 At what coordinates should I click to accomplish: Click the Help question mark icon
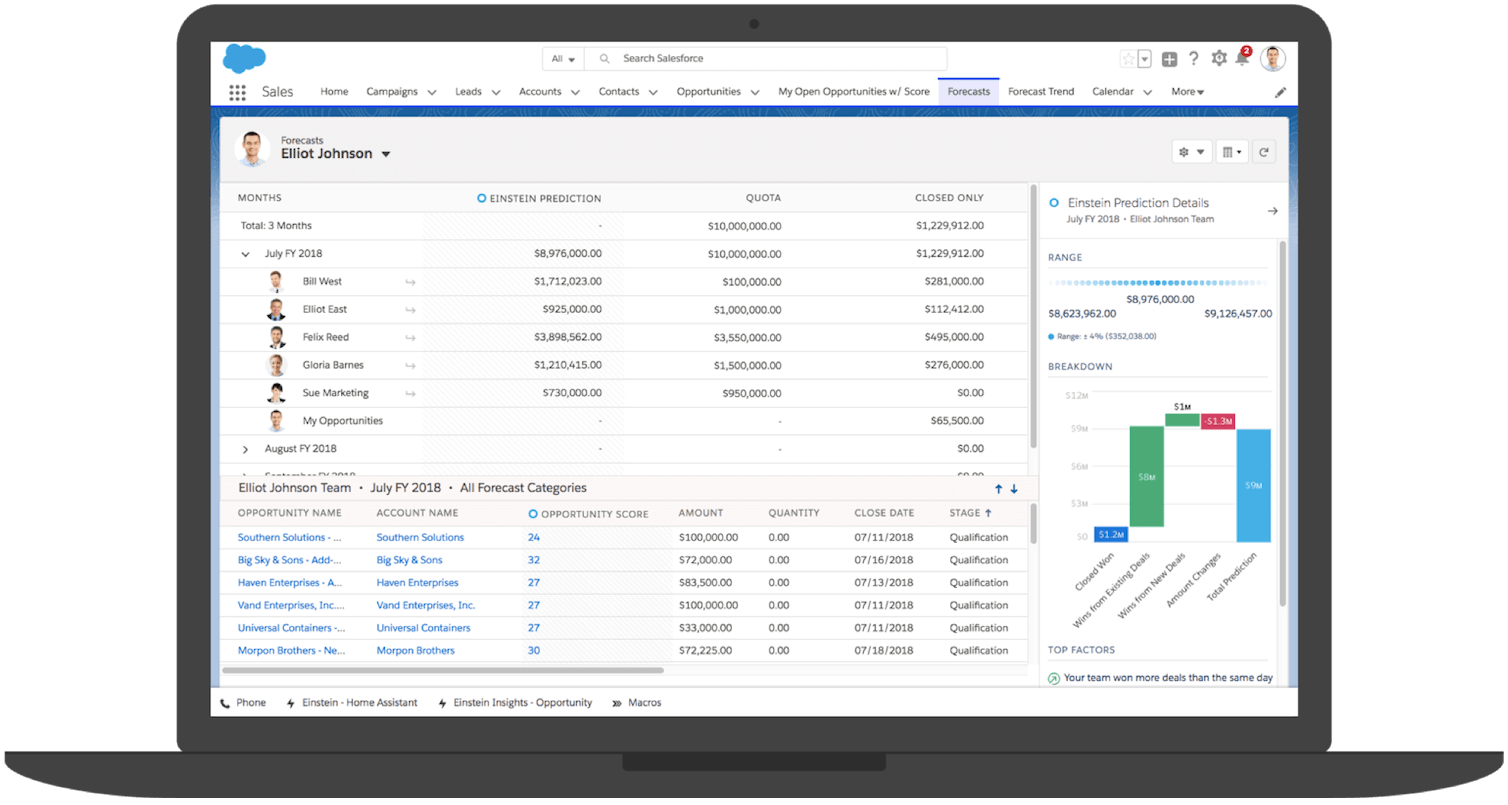pyautogui.click(x=1194, y=59)
